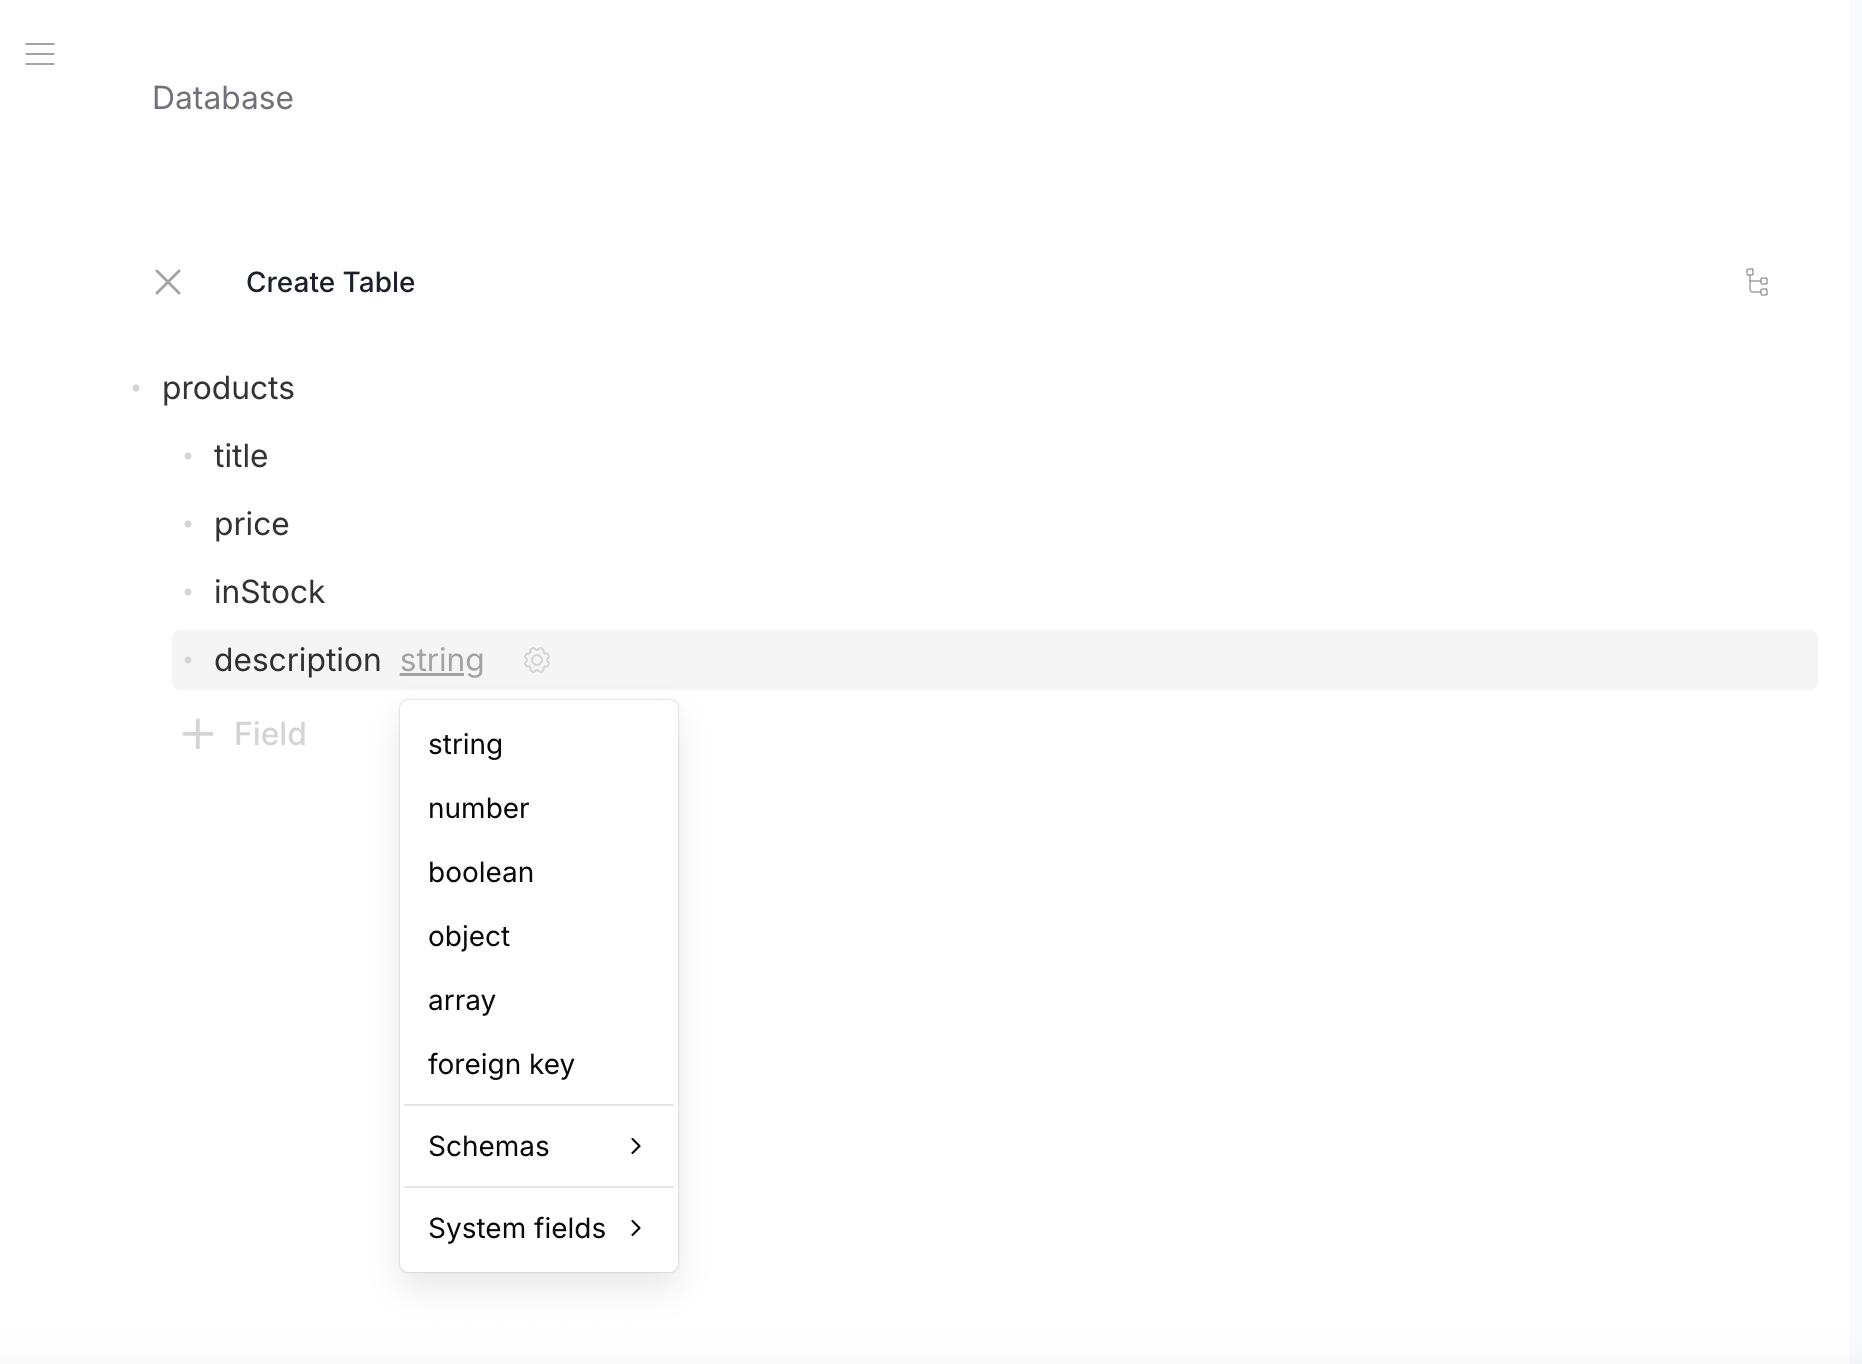Select object from the type menu

click(468, 936)
